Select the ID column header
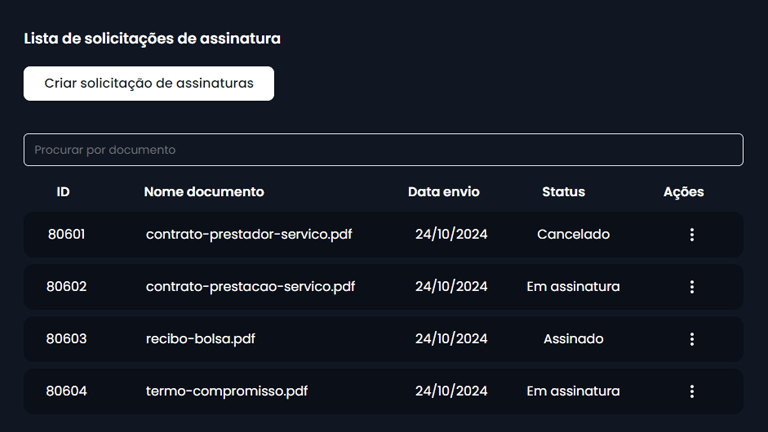Viewport: 768px width, 432px height. pos(63,192)
